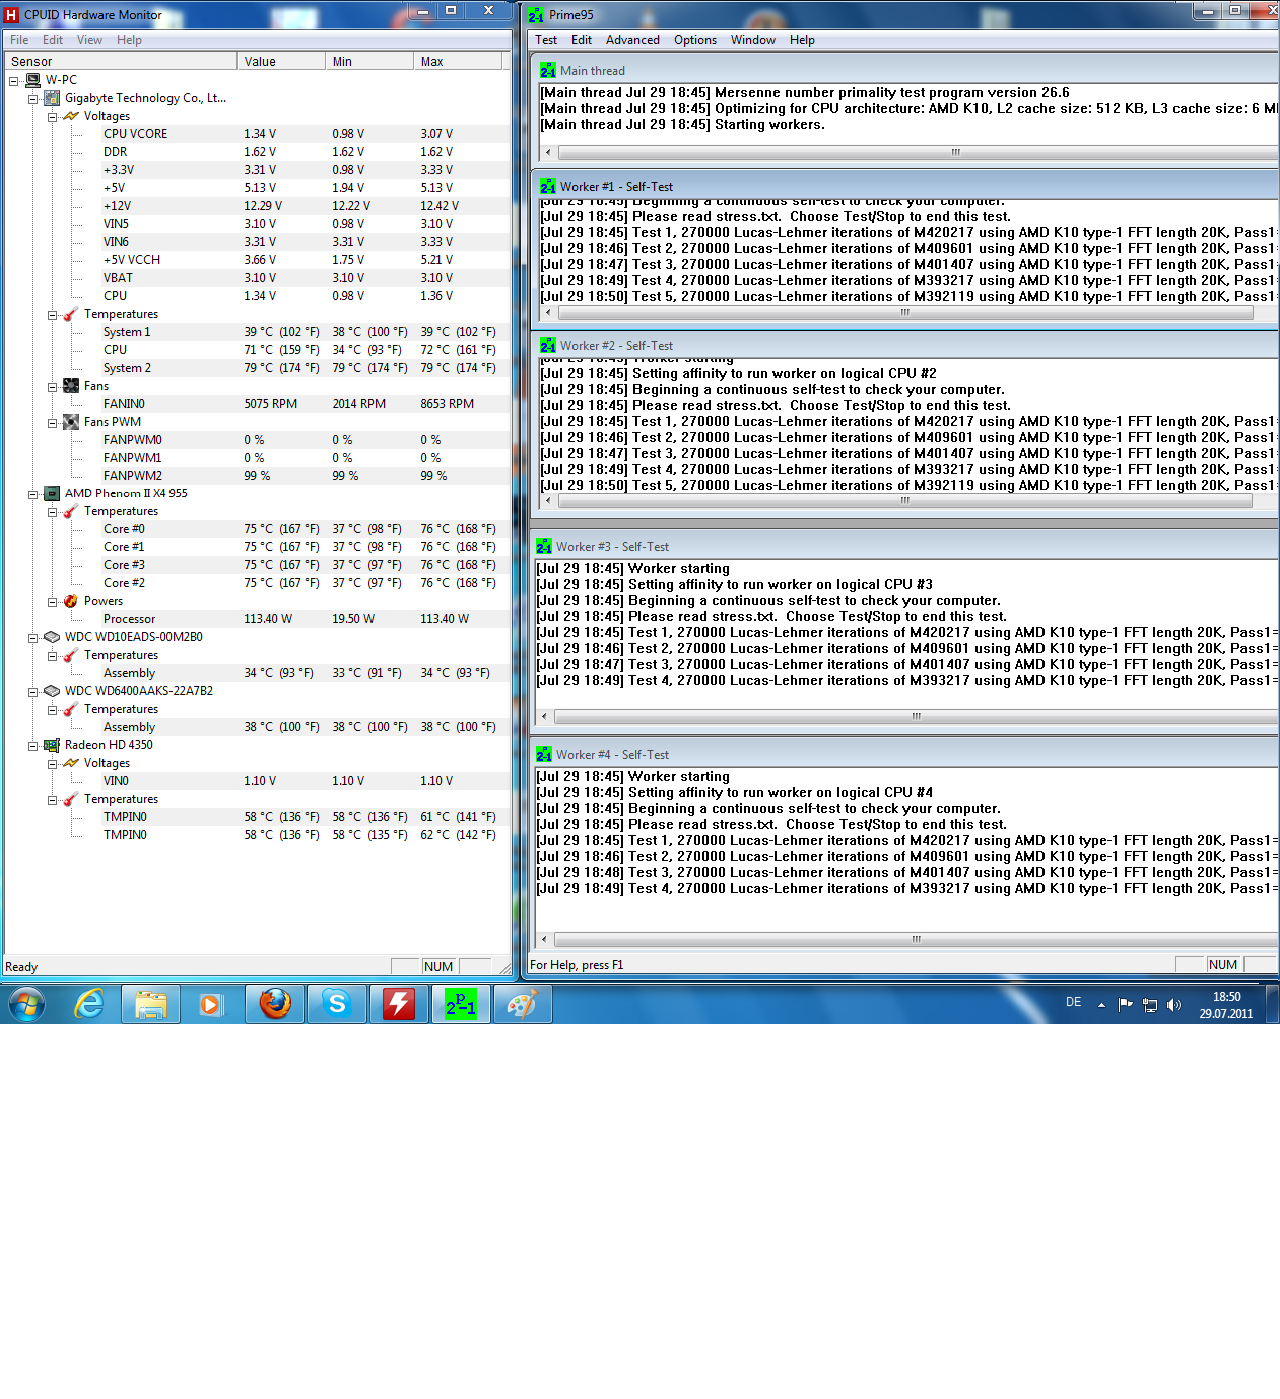Click the WDC WD10EADS hard drive icon
Image resolution: width=1280 pixels, height=1399 pixels.
(52, 637)
